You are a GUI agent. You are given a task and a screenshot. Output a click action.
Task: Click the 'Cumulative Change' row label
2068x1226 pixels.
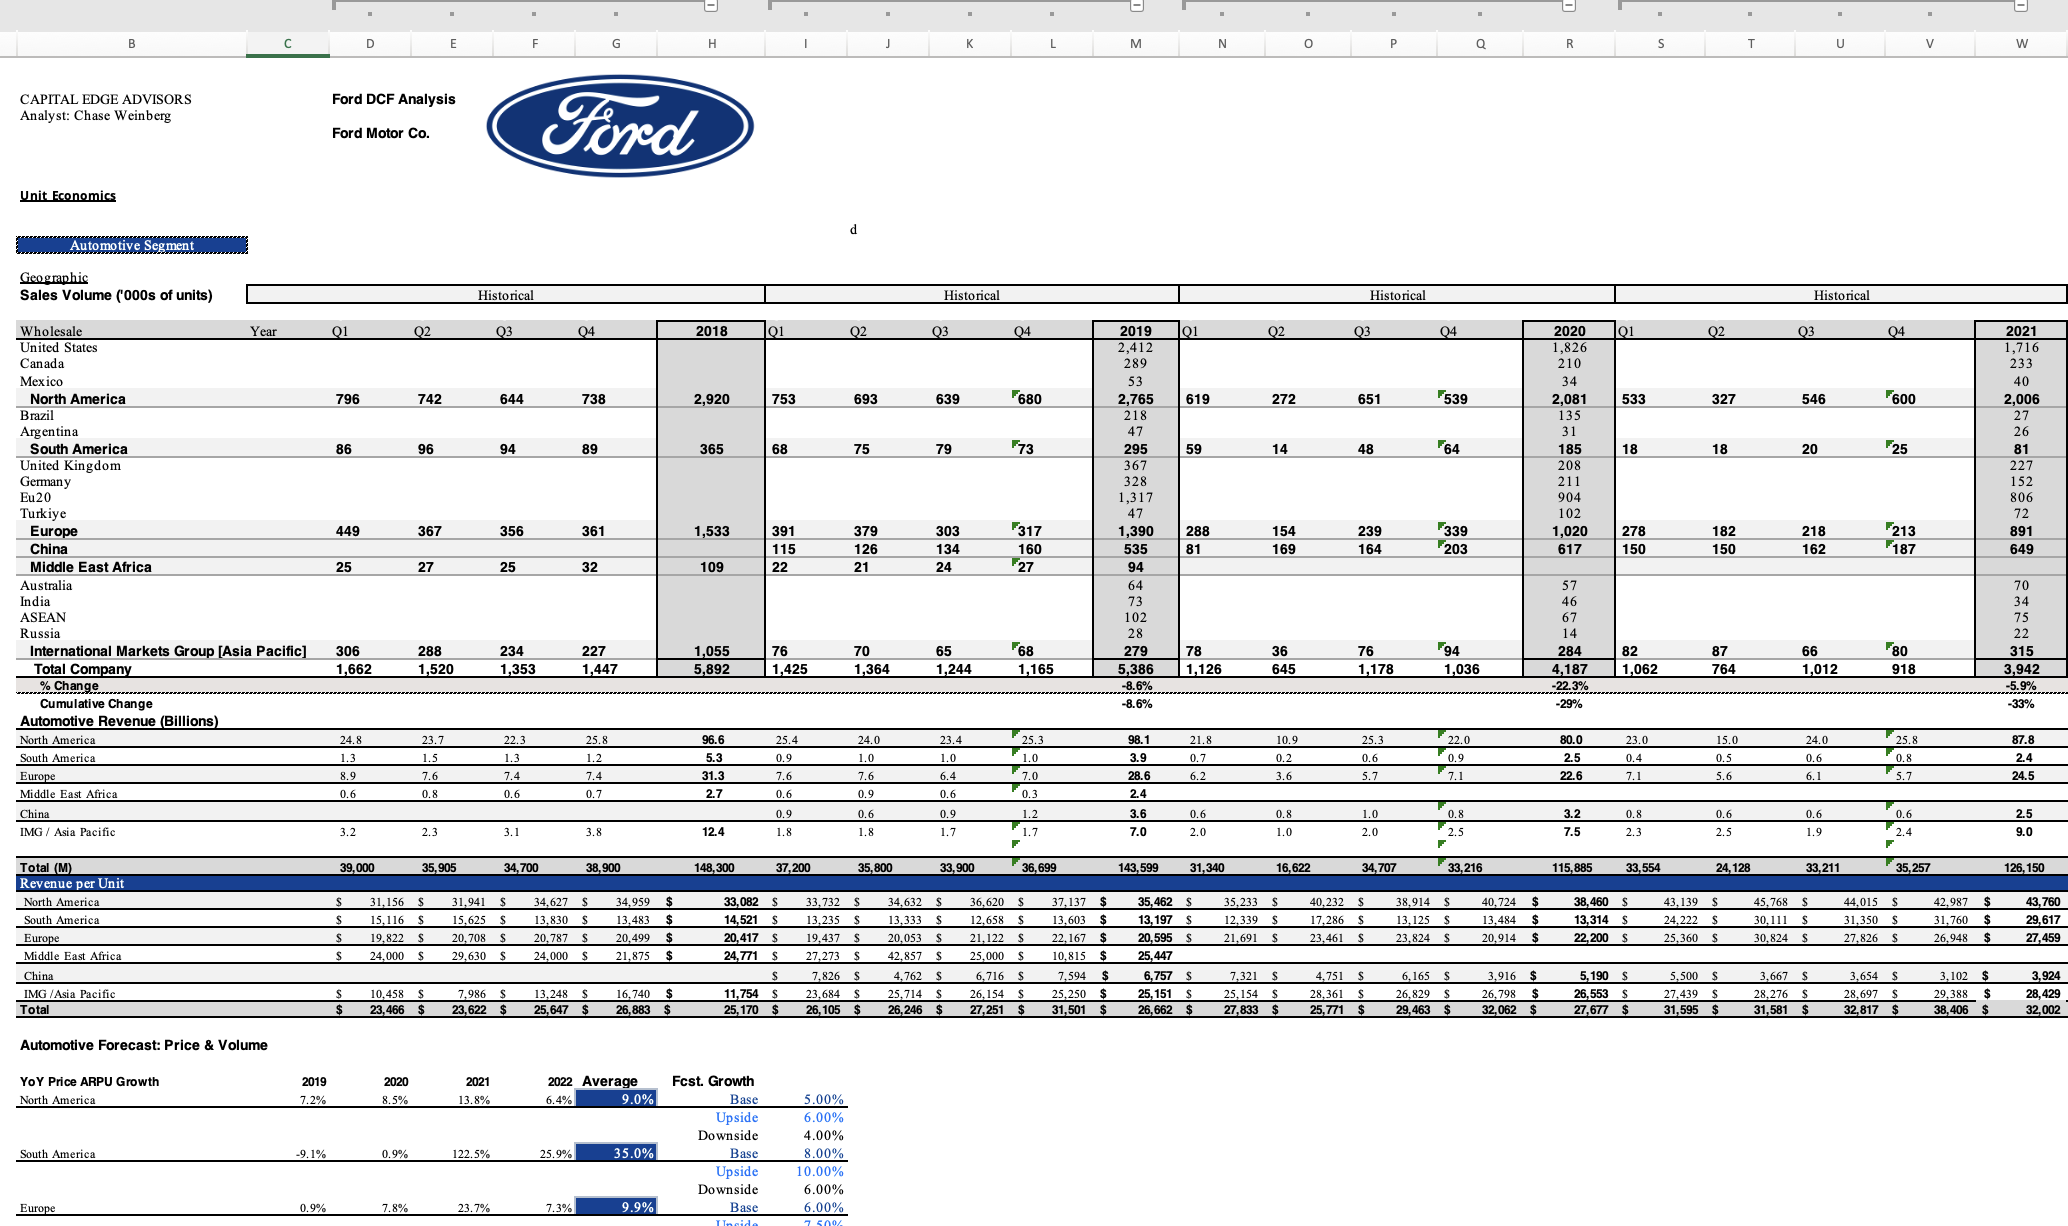(x=96, y=704)
